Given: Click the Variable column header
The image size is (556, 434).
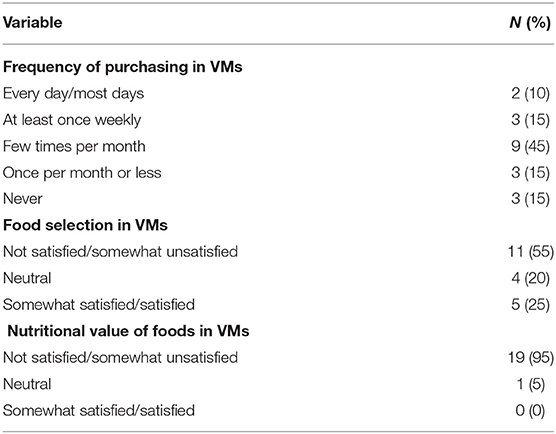Looking at the screenshot, I should click(x=33, y=23).
